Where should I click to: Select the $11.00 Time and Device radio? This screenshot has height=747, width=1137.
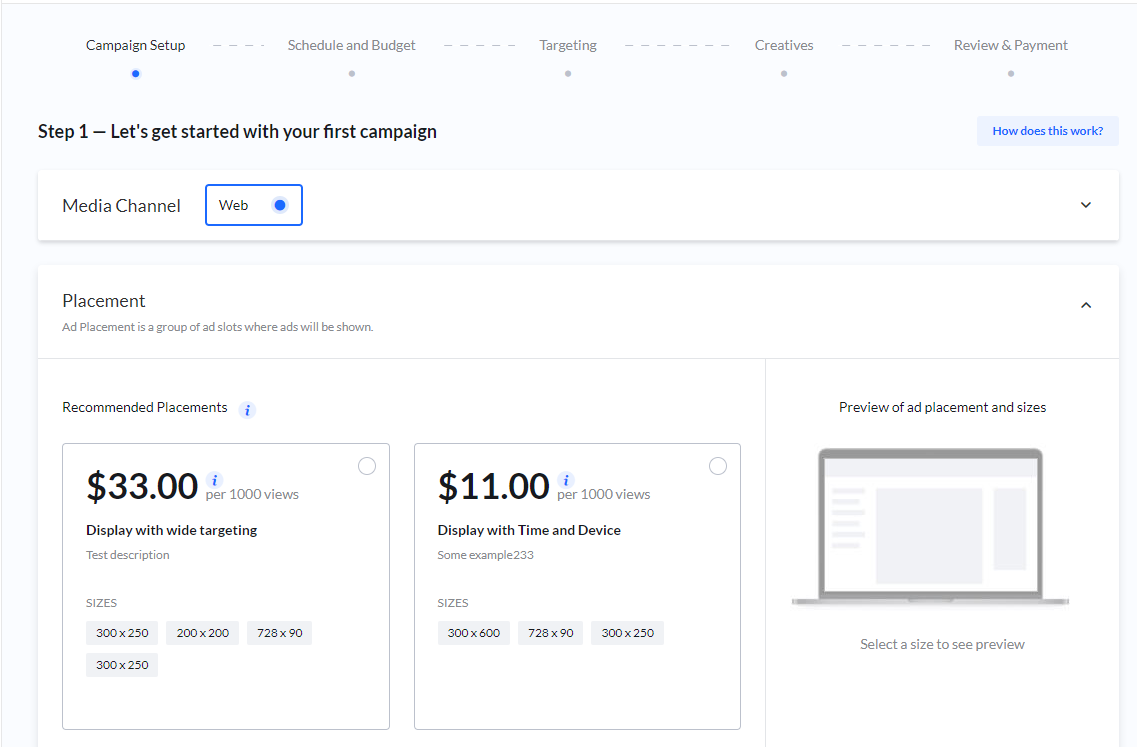pyautogui.click(x=718, y=466)
